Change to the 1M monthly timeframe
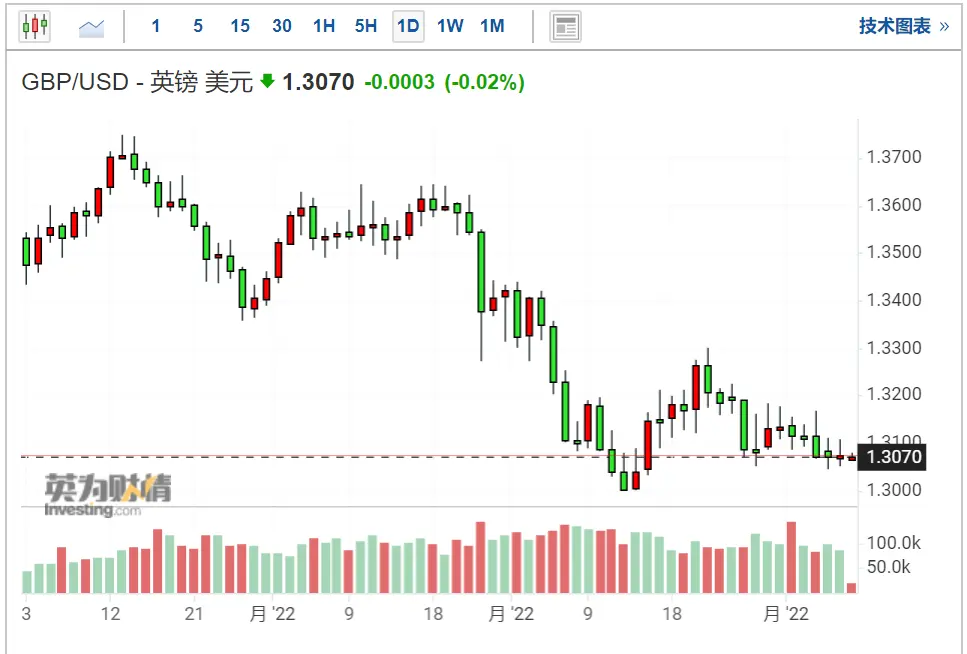 (492, 27)
